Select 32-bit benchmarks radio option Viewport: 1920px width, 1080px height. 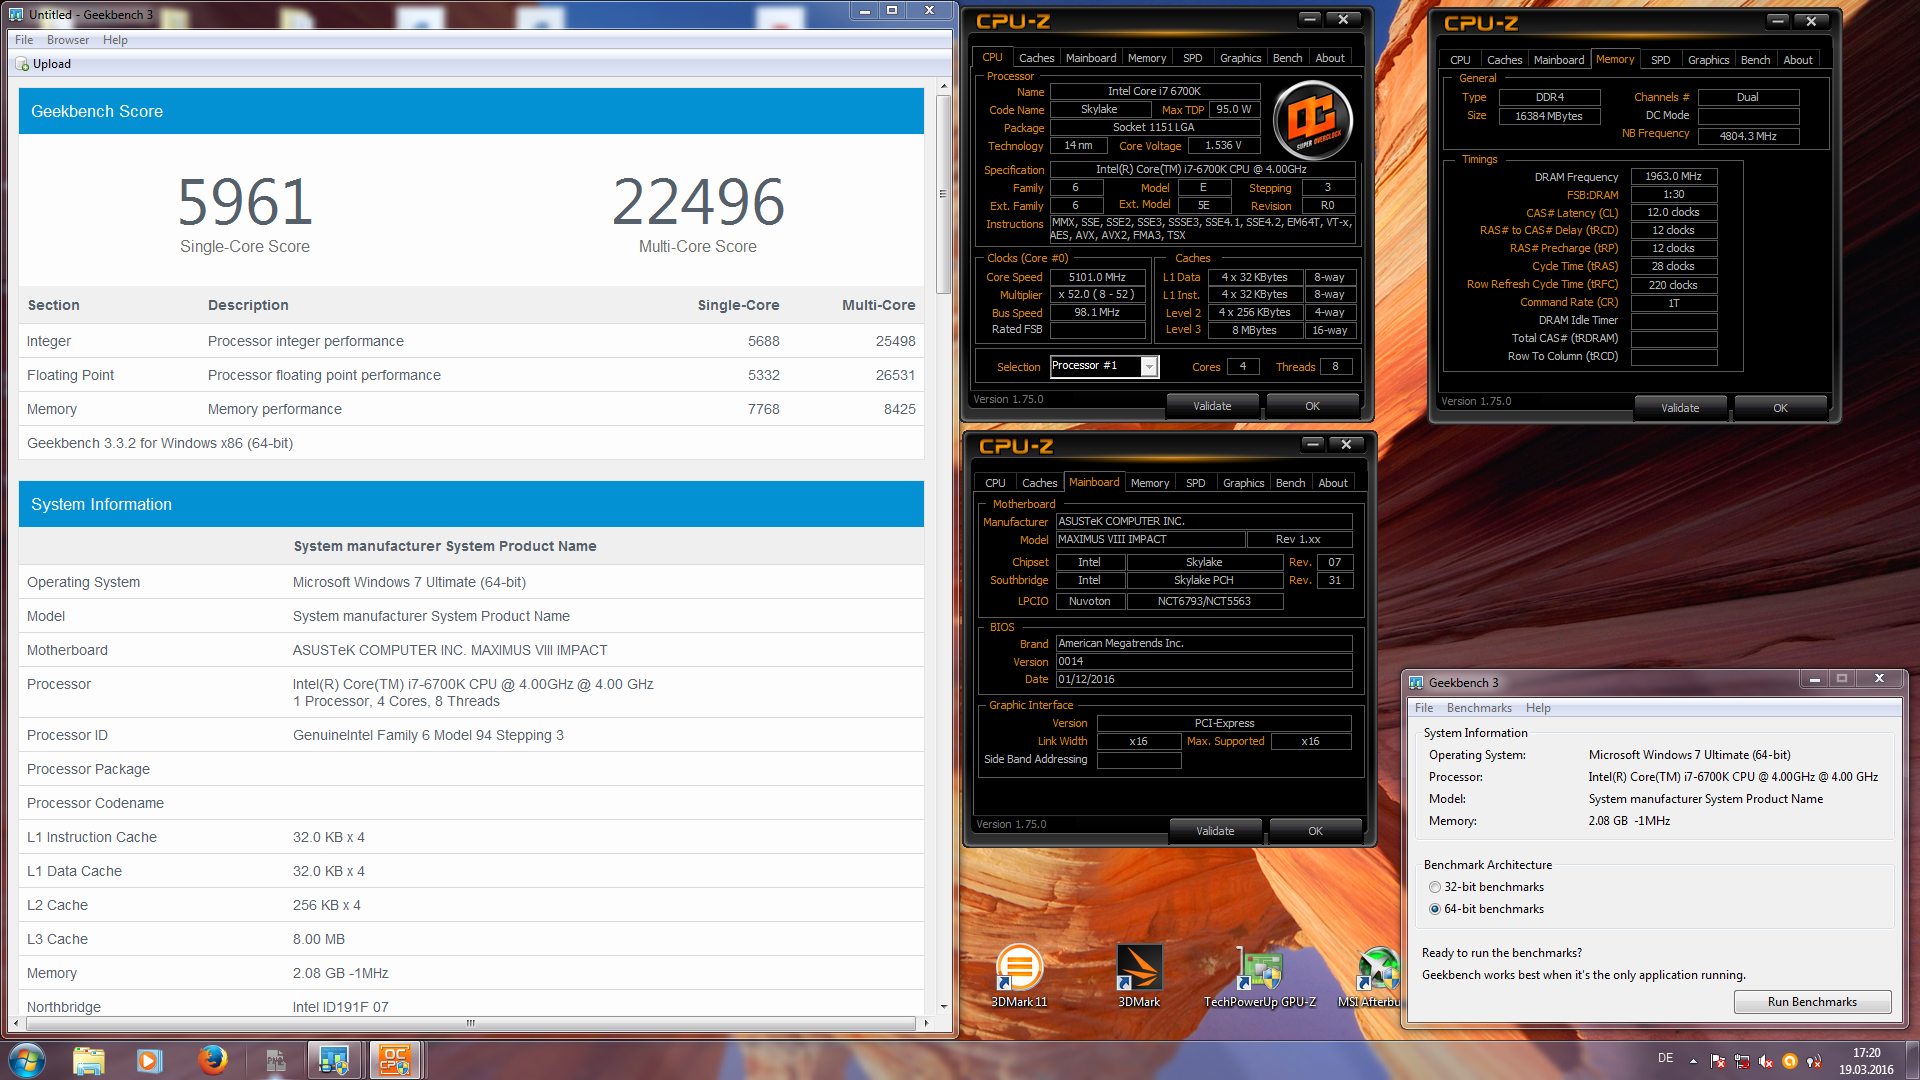pyautogui.click(x=1435, y=887)
